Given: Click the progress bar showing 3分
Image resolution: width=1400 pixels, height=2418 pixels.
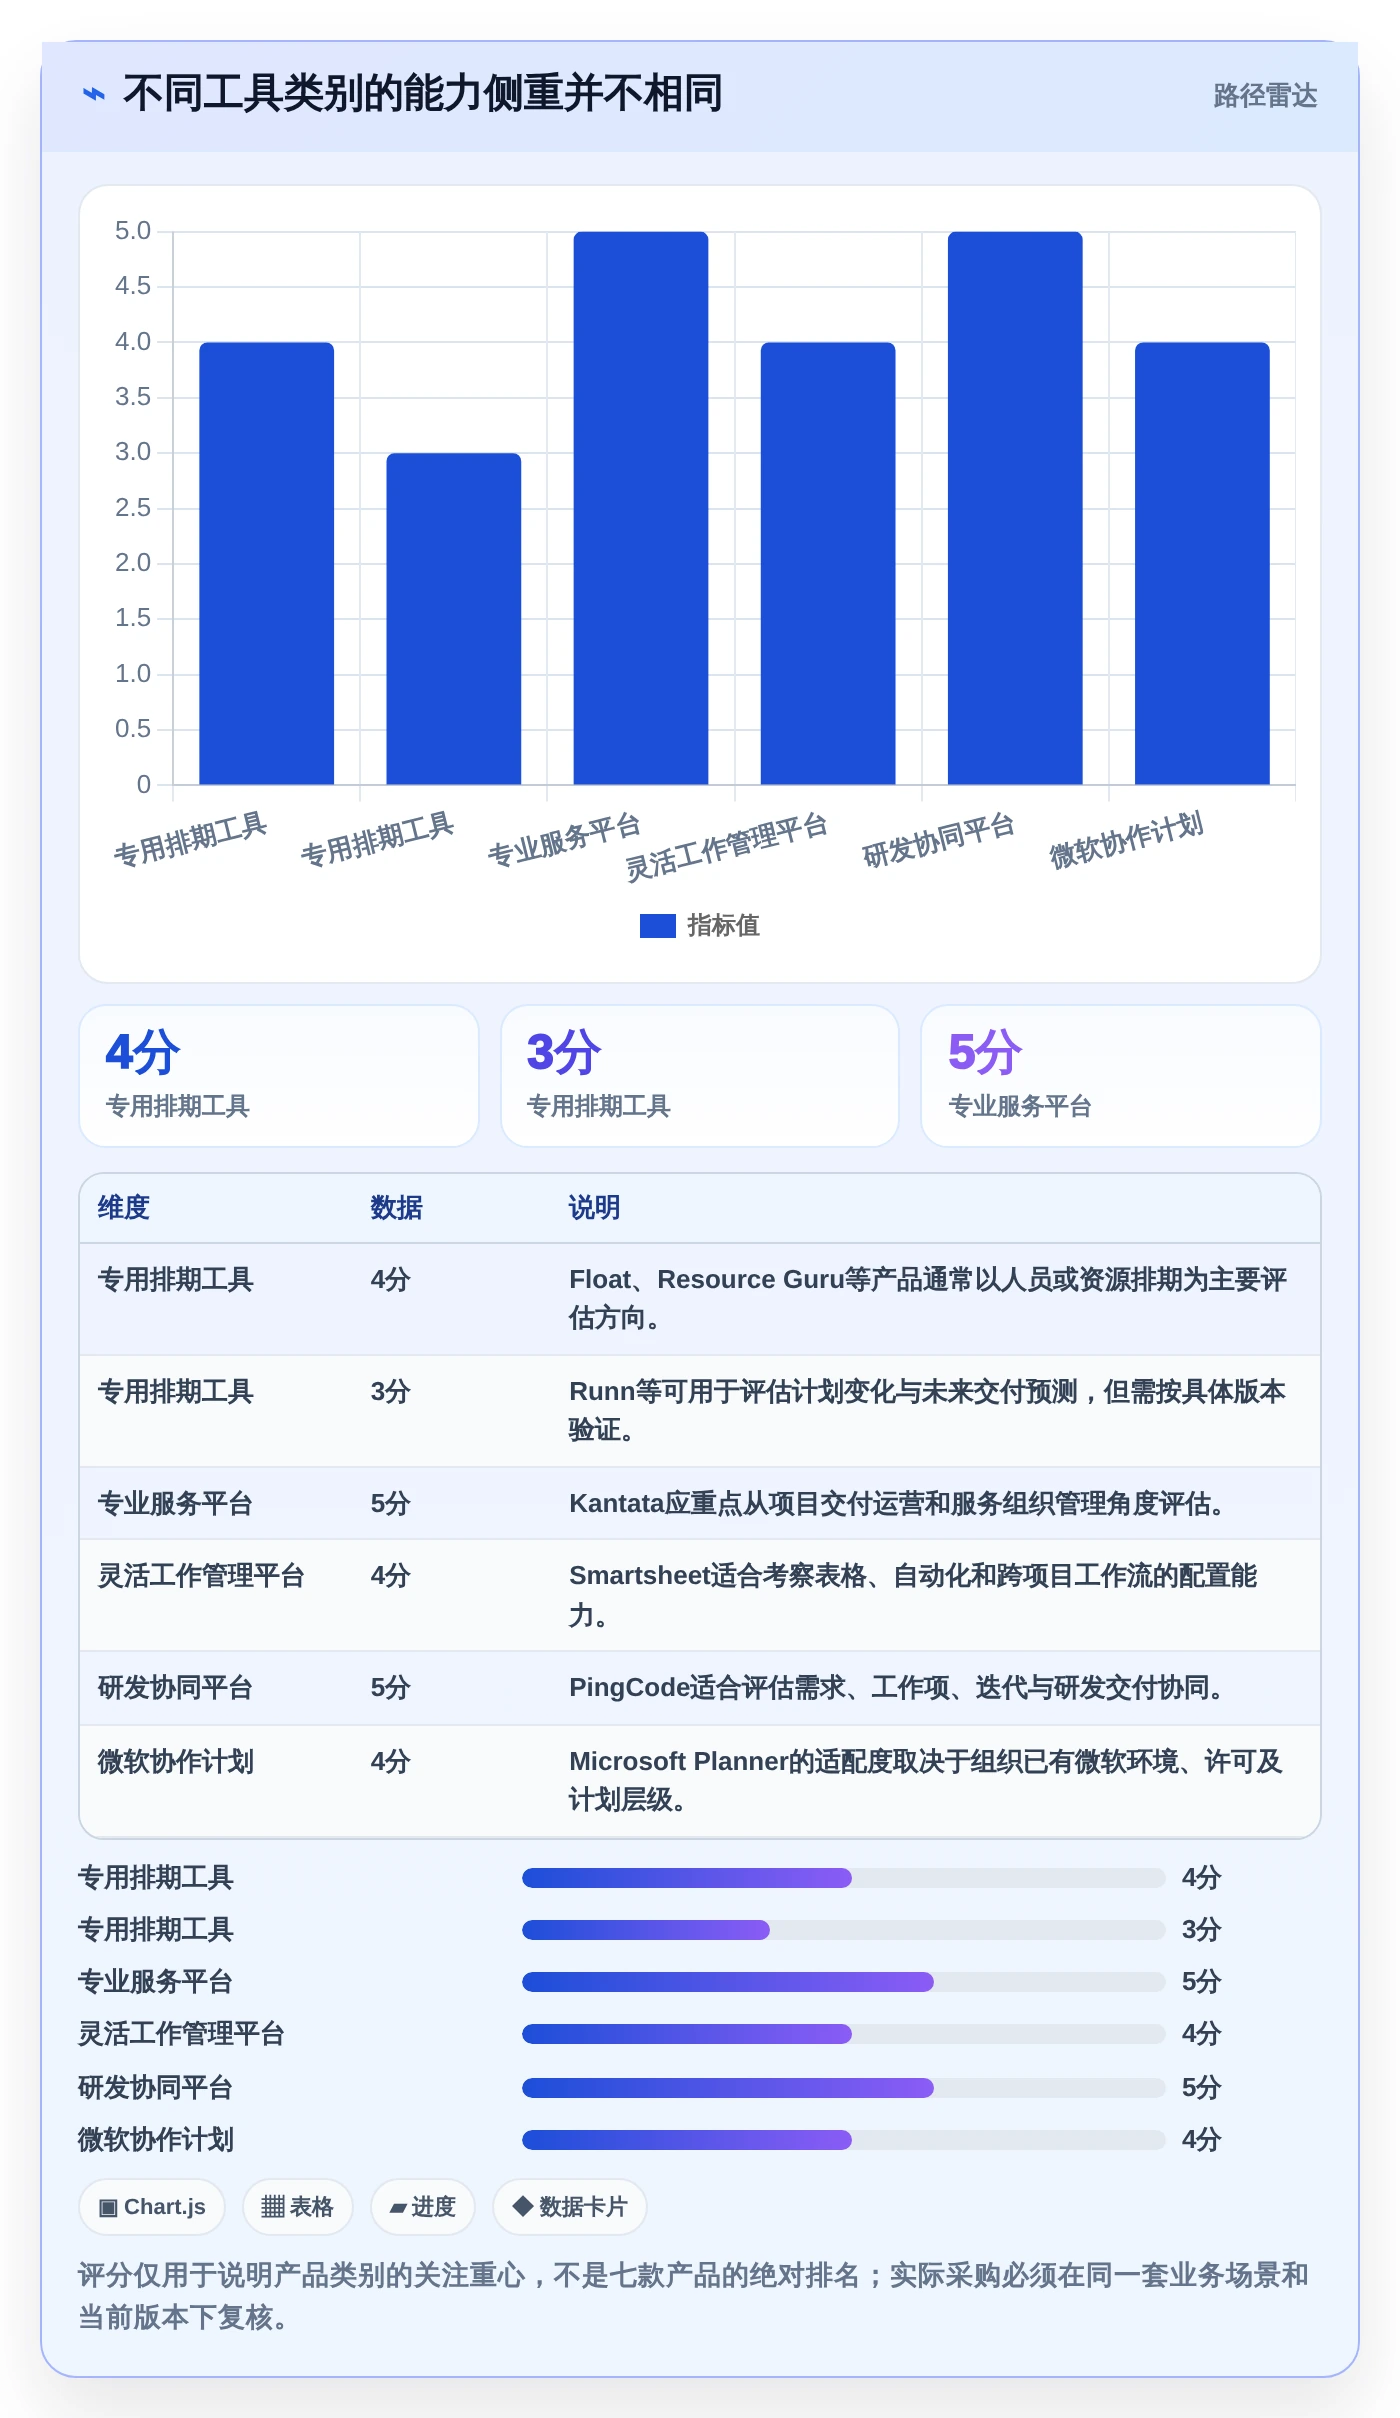Looking at the screenshot, I should coord(843,1930).
